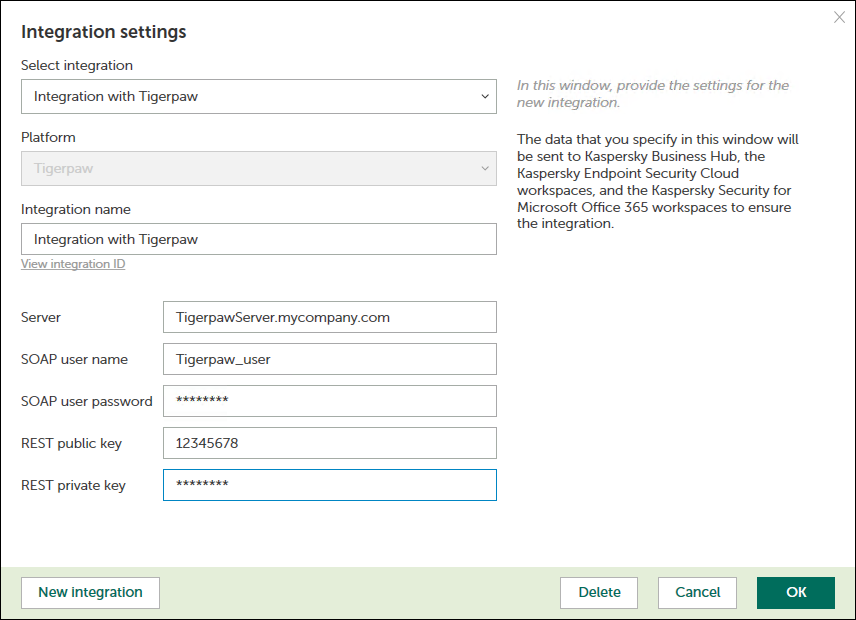856x620 pixels.
Task: Click the "Integration settings" dialog title
Action: (103, 32)
